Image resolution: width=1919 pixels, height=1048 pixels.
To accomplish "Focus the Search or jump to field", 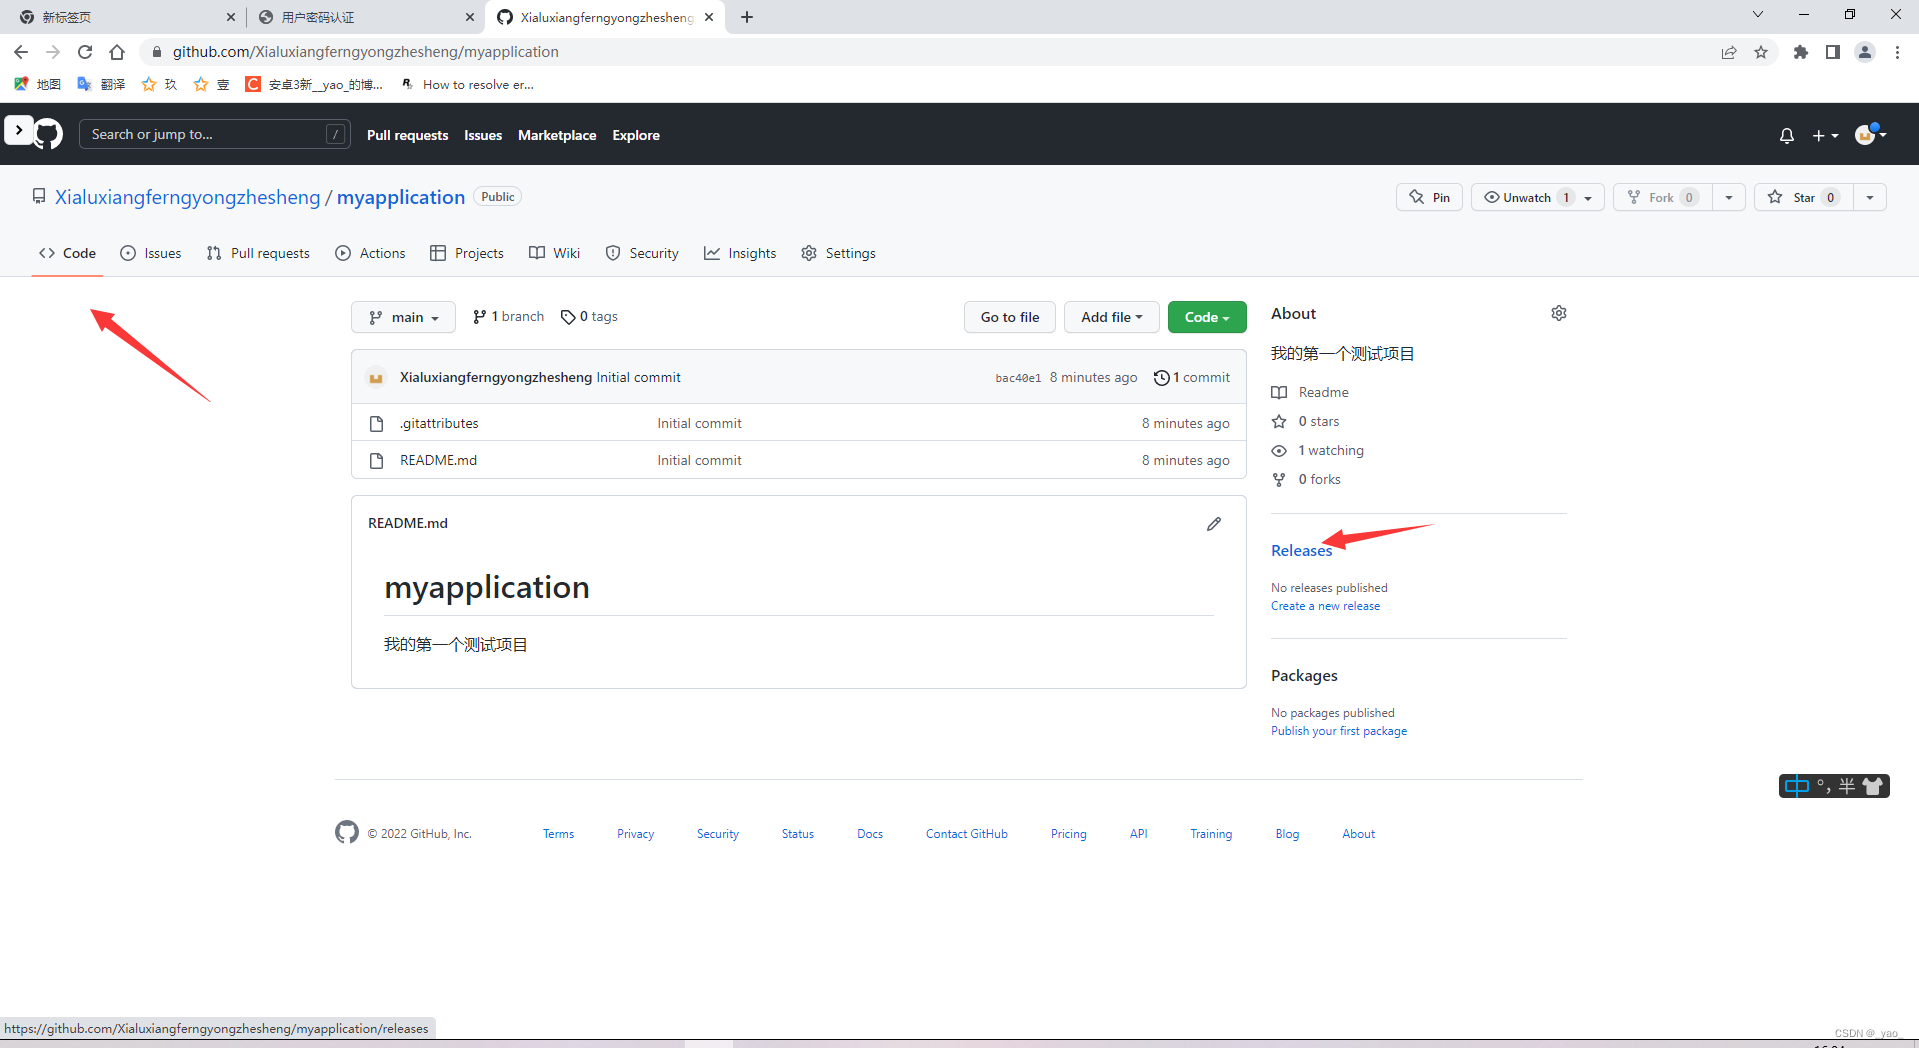I will point(215,134).
